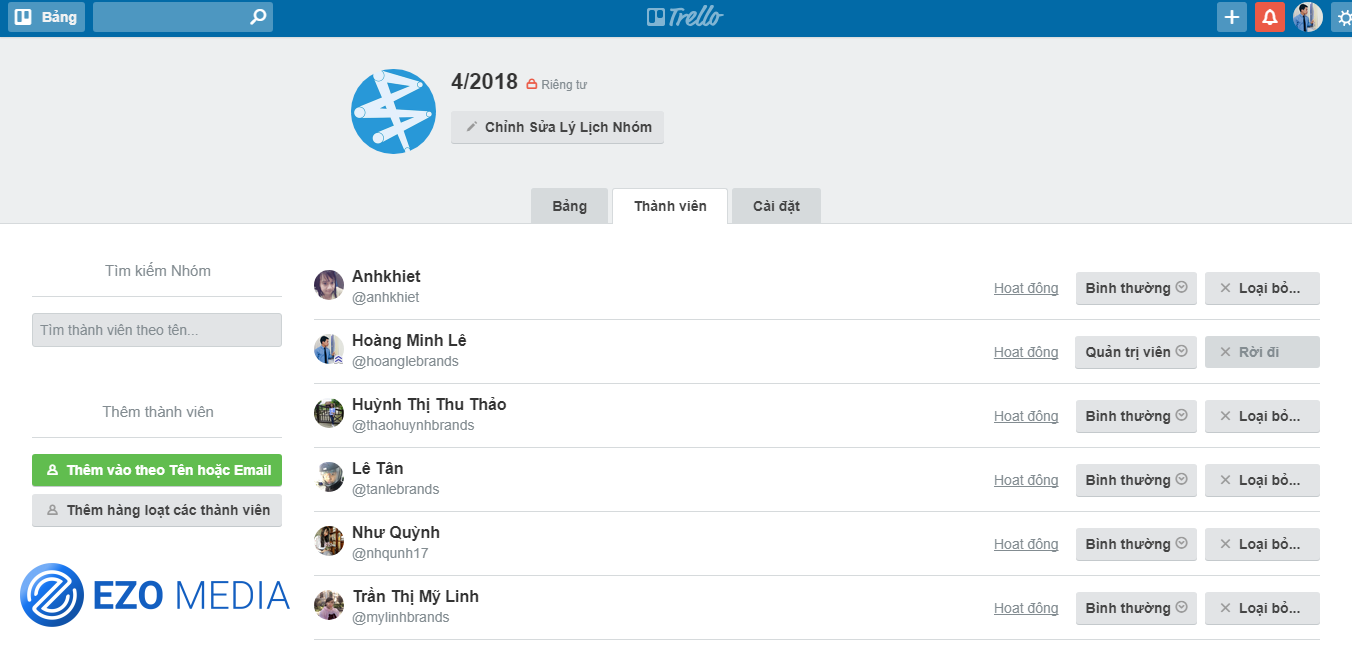Click Anhkhiet's avatar
This screenshot has height=648, width=1352.
329,285
